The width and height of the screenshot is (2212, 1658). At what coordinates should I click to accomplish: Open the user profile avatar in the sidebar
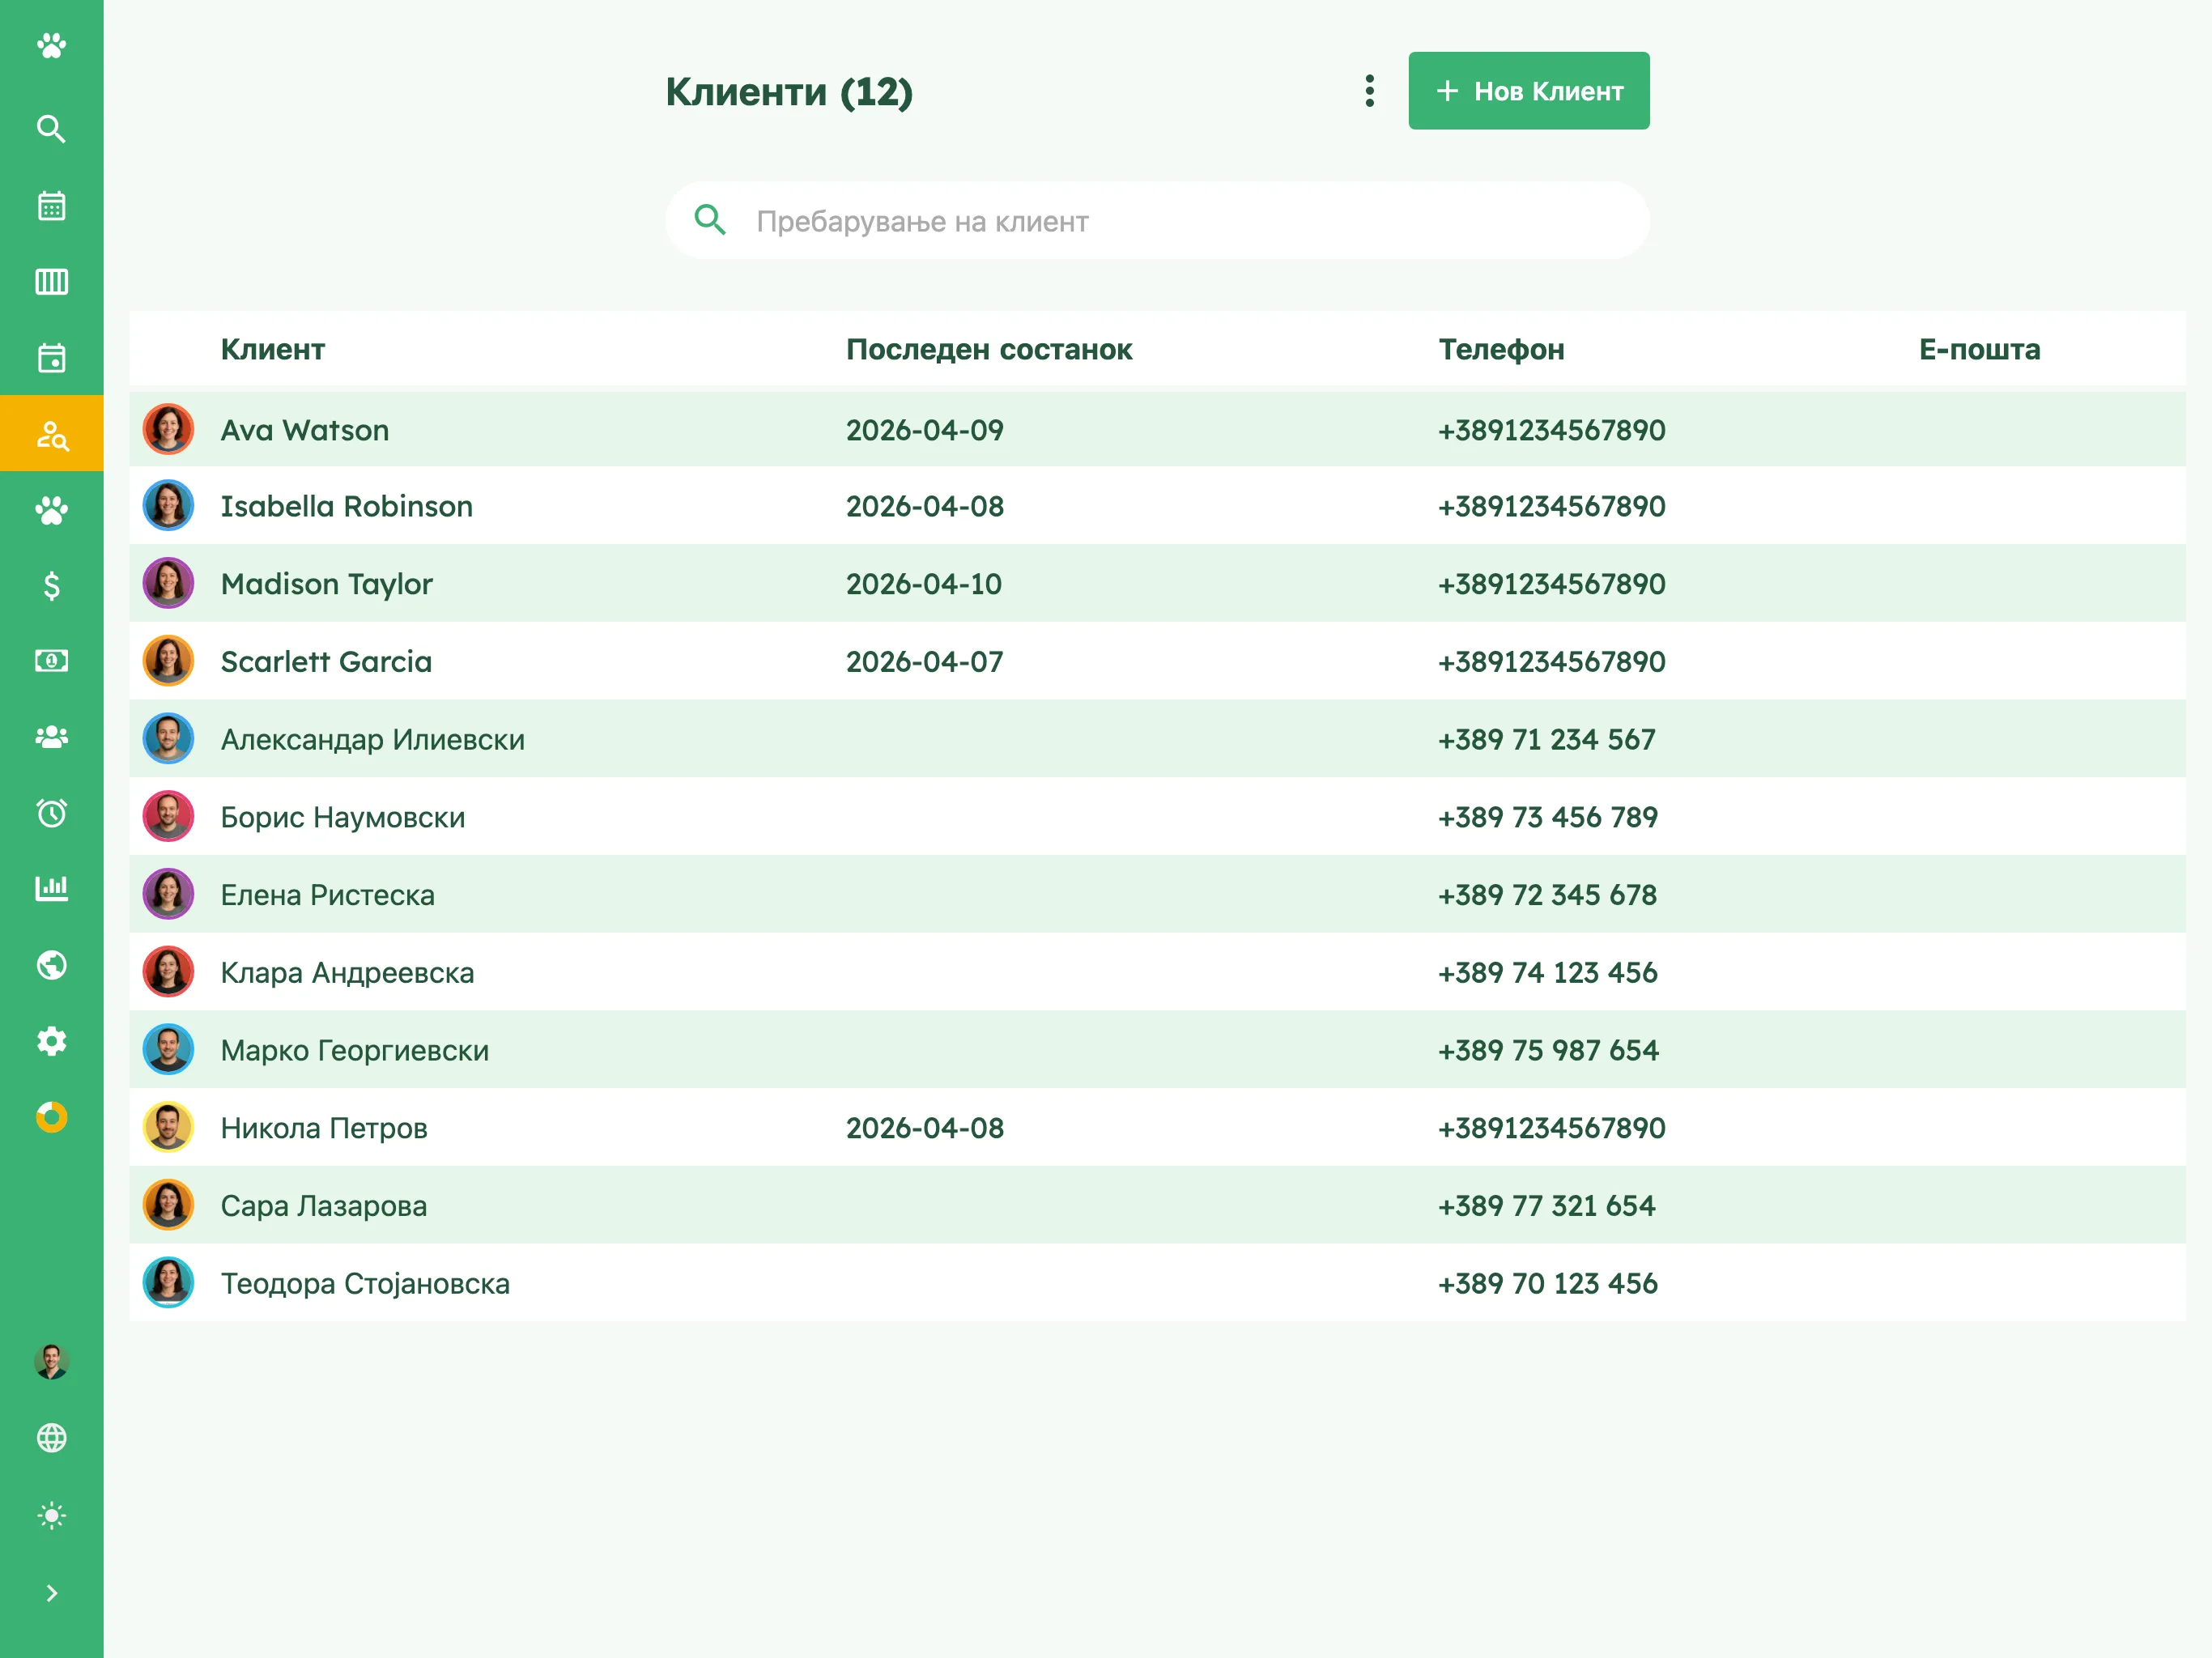tap(51, 1361)
